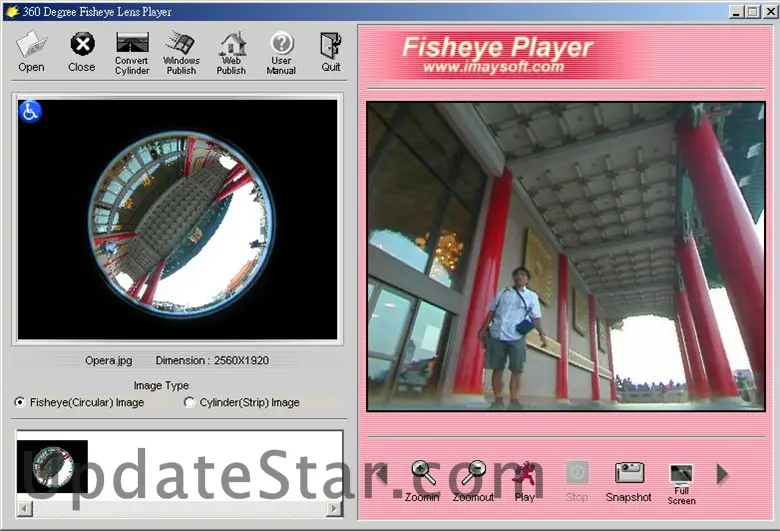Select Fisheye(Circular) Image radio button
The width and height of the screenshot is (780, 531).
(21, 402)
